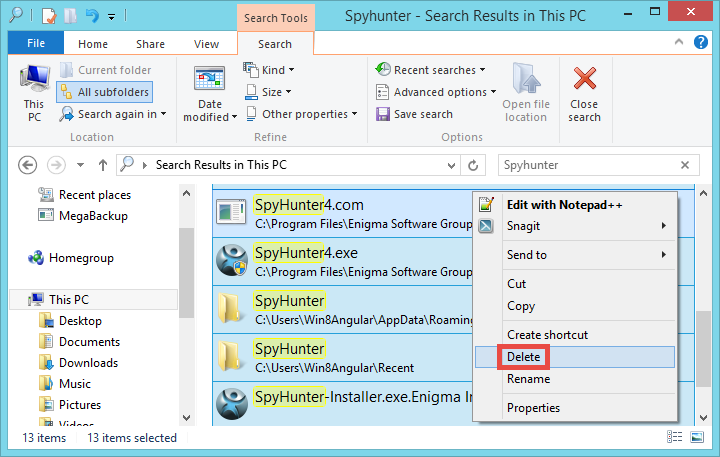Screen dimensions: 720x457
Task: Select Homegroup in navigation pane
Action: pyautogui.click(x=71, y=258)
